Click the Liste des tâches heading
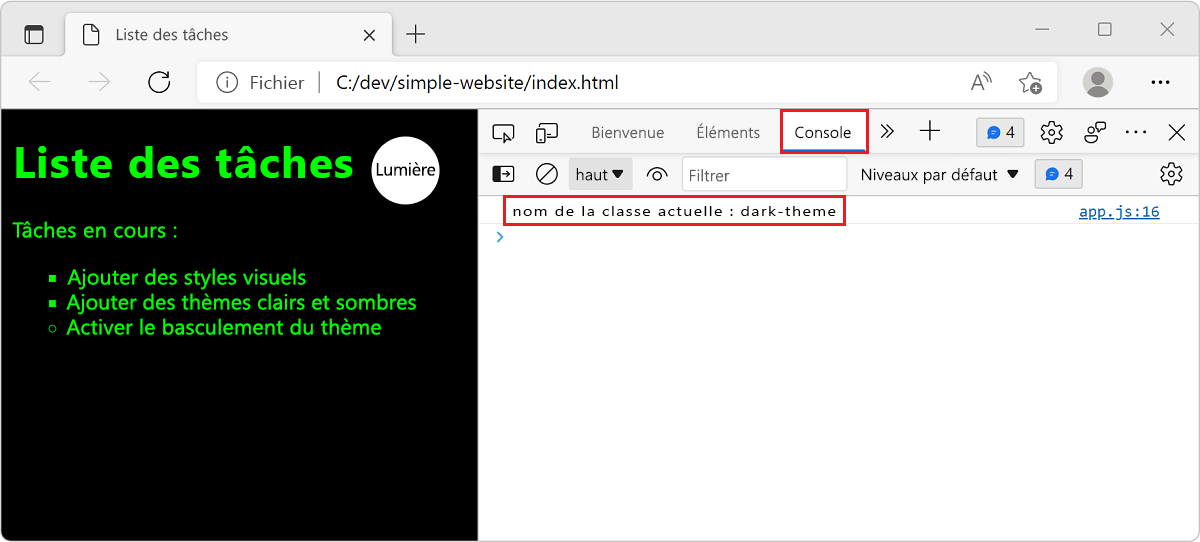Image resolution: width=1200 pixels, height=542 pixels. coord(183,163)
